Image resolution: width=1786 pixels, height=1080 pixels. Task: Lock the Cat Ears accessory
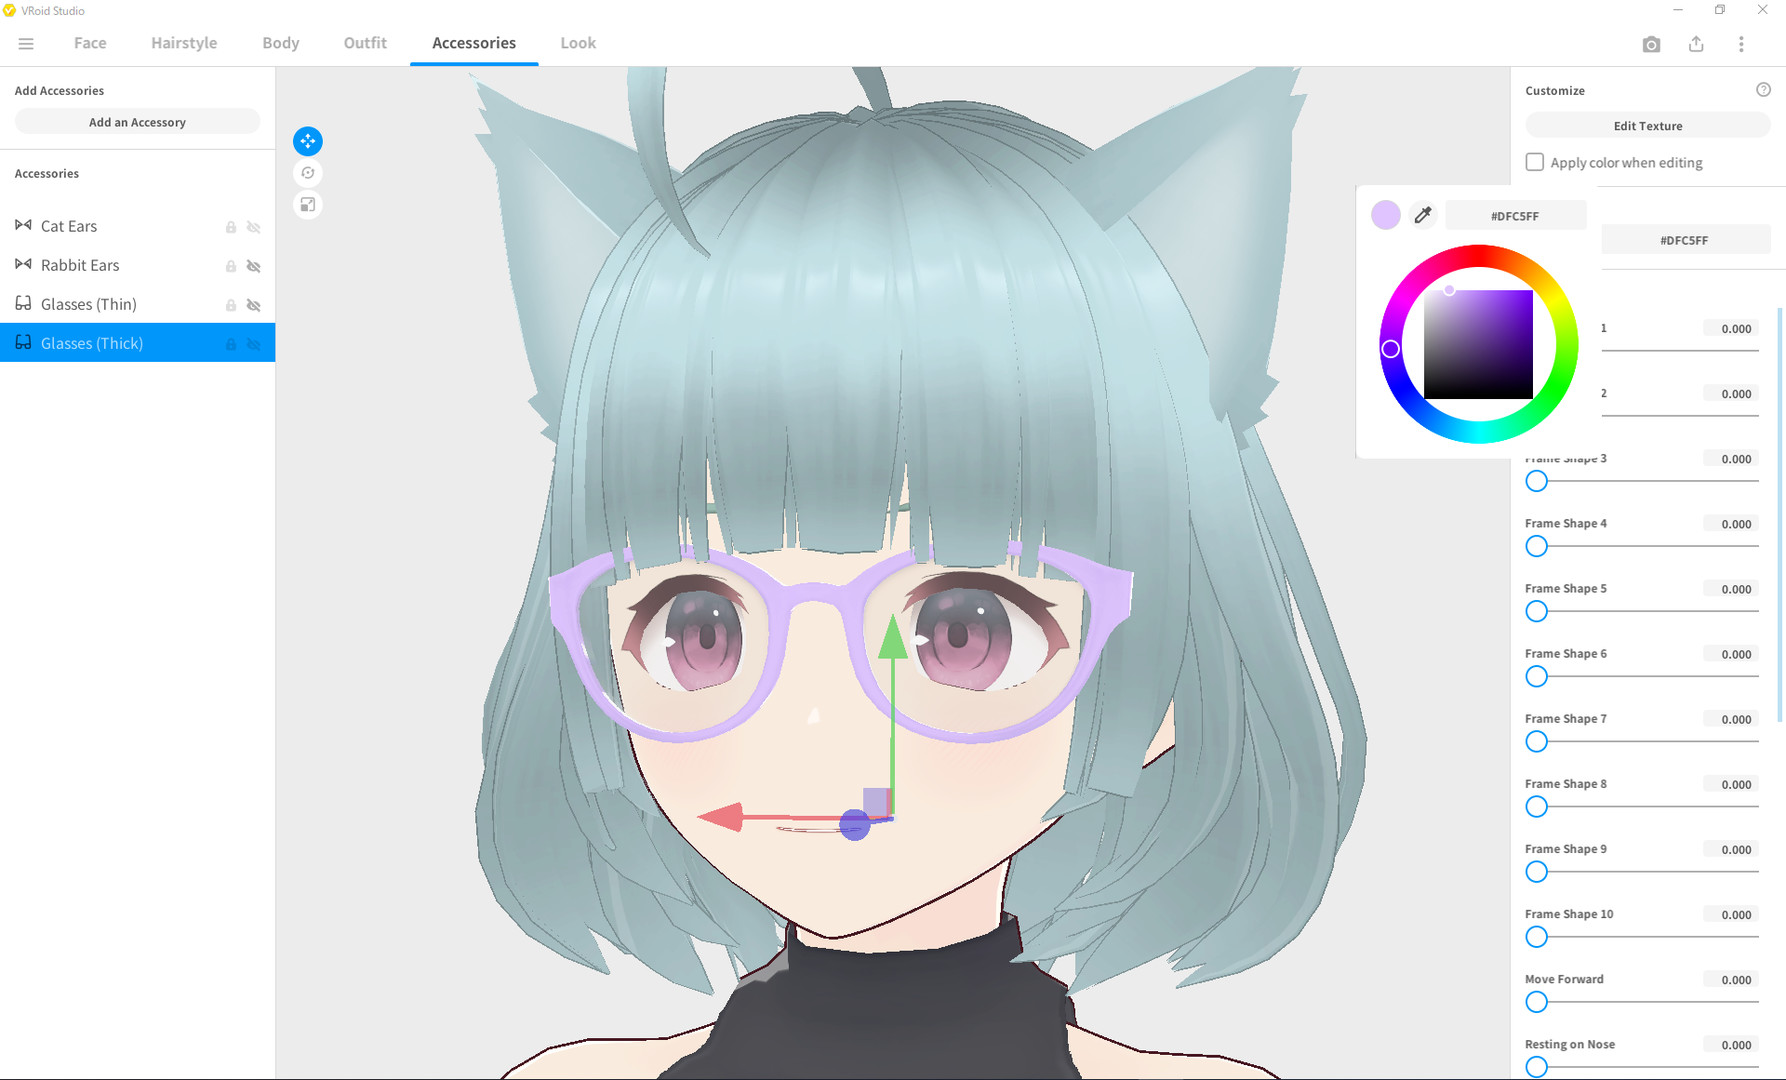click(x=230, y=227)
